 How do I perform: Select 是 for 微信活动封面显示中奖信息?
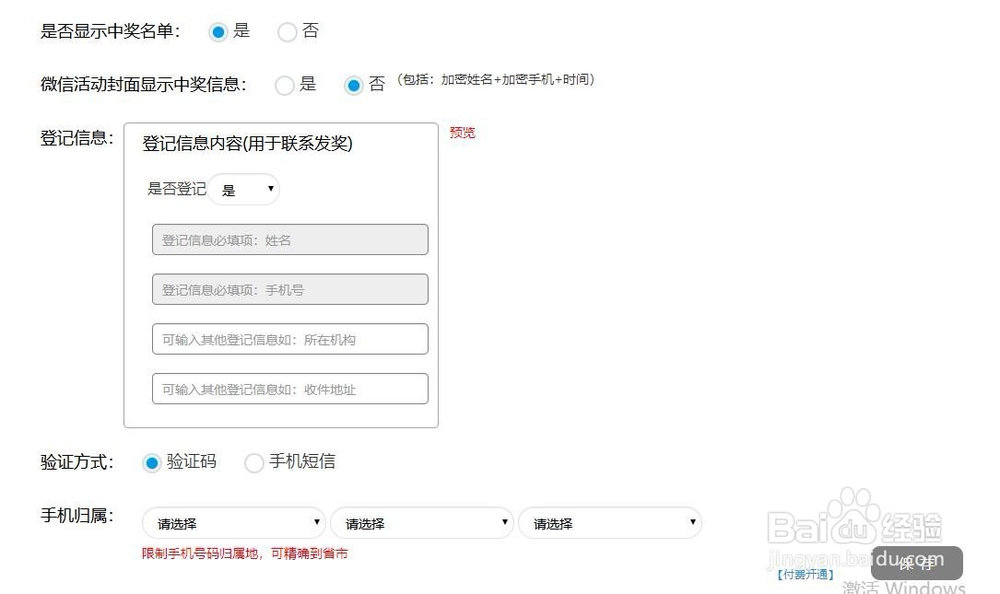[x=284, y=85]
